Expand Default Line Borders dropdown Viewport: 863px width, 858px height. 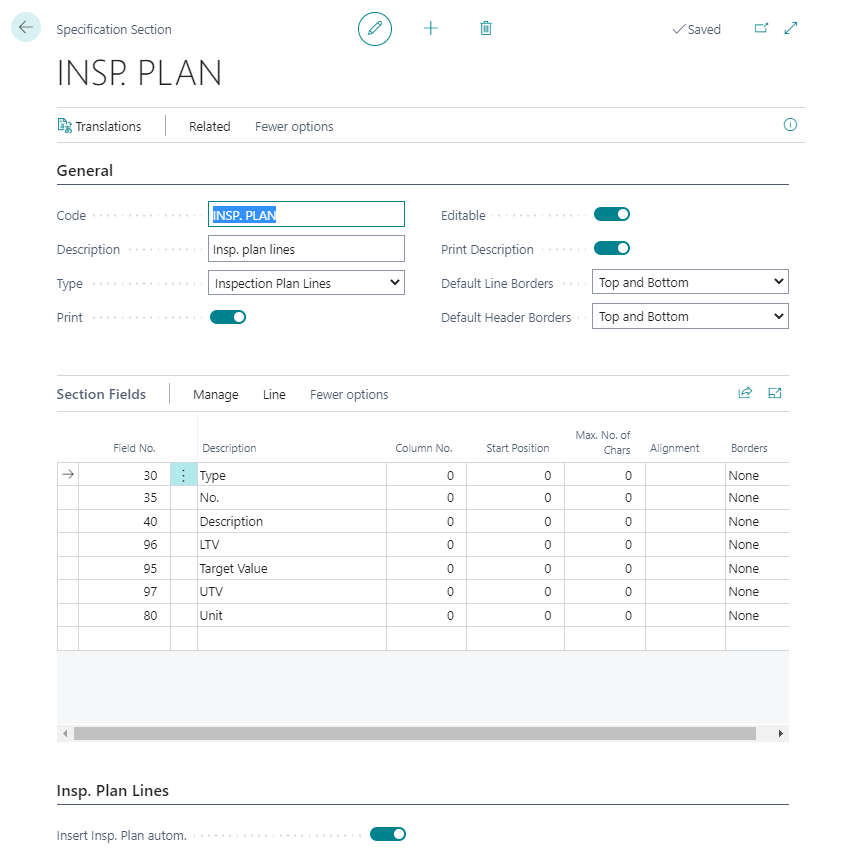[x=690, y=282]
